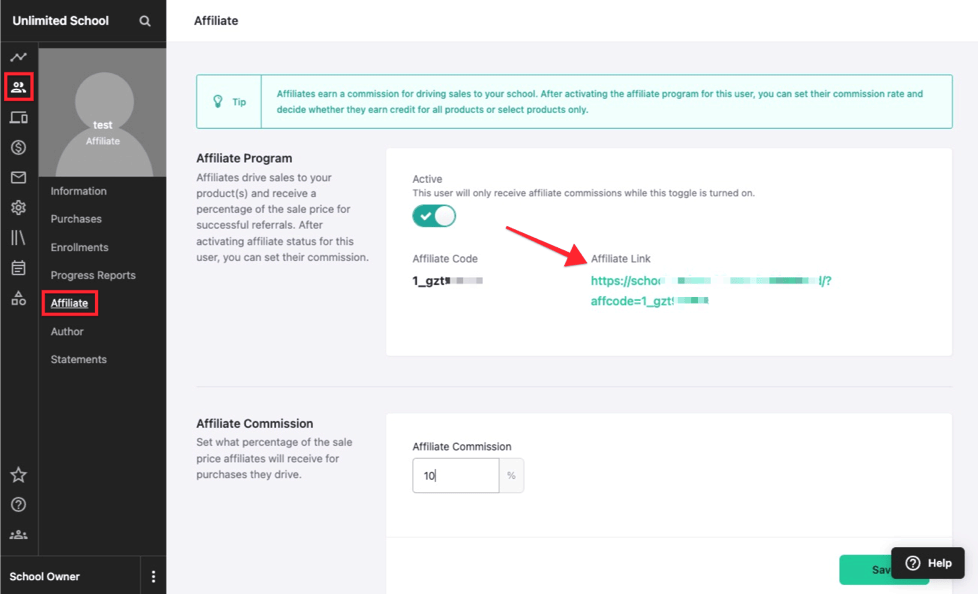Open the community users icon at sidebar bottom

tap(18, 534)
